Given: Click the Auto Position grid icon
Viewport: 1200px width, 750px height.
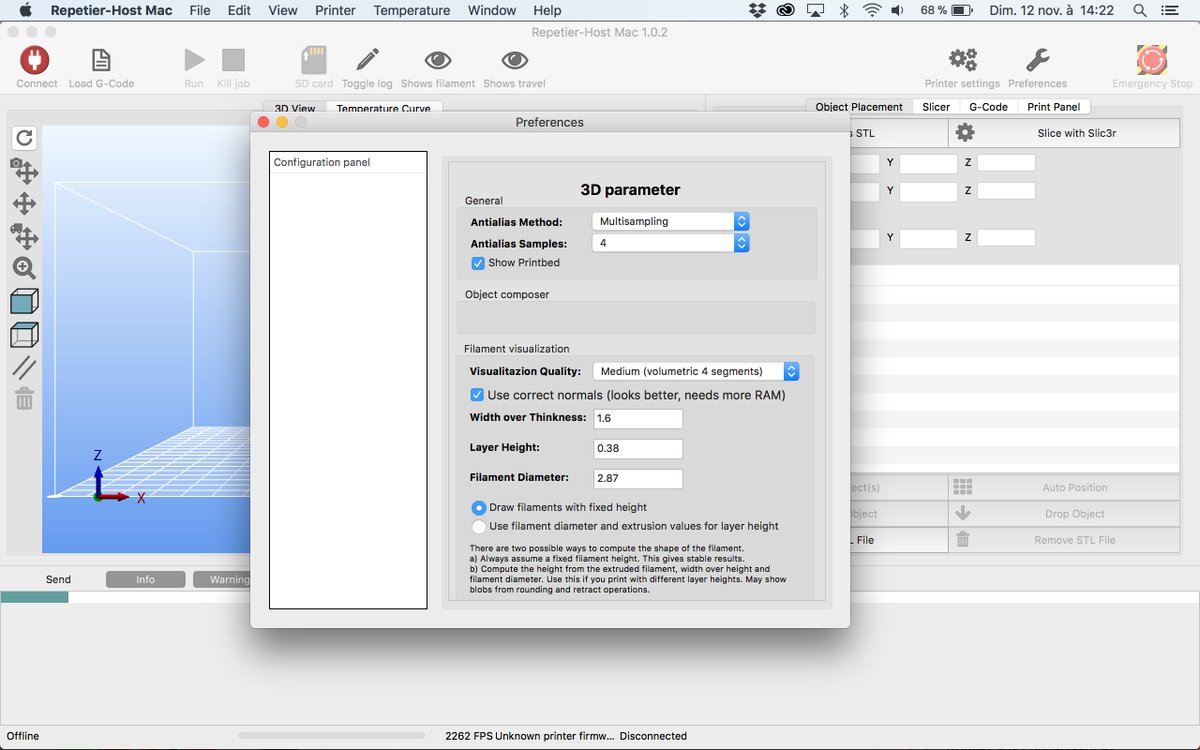Looking at the screenshot, I should coord(963,487).
